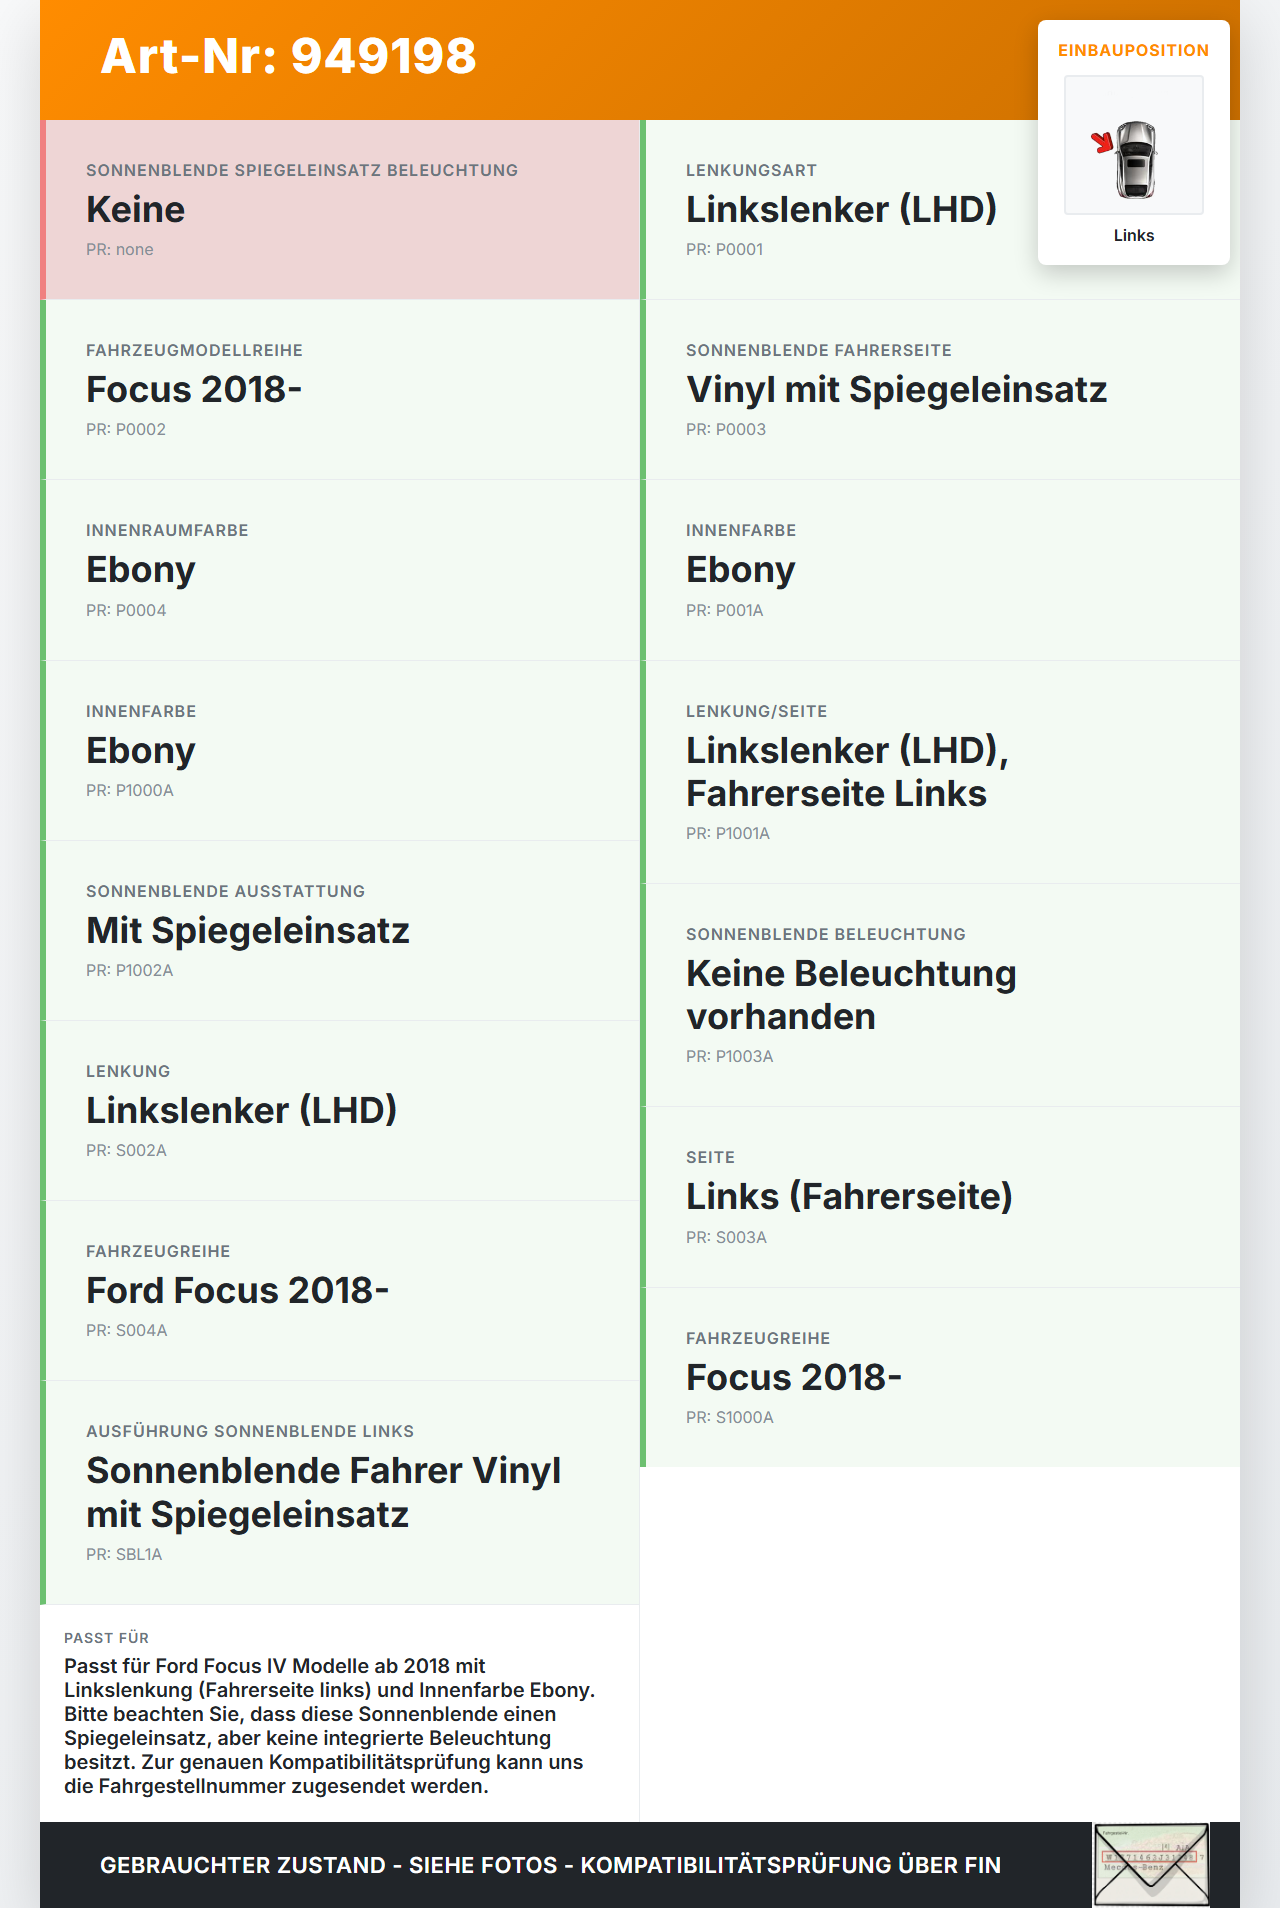Select Sonnenblende Fahrer Vinyl mit Spiegeleinsatz
The image size is (1280, 1908).
click(340, 1493)
